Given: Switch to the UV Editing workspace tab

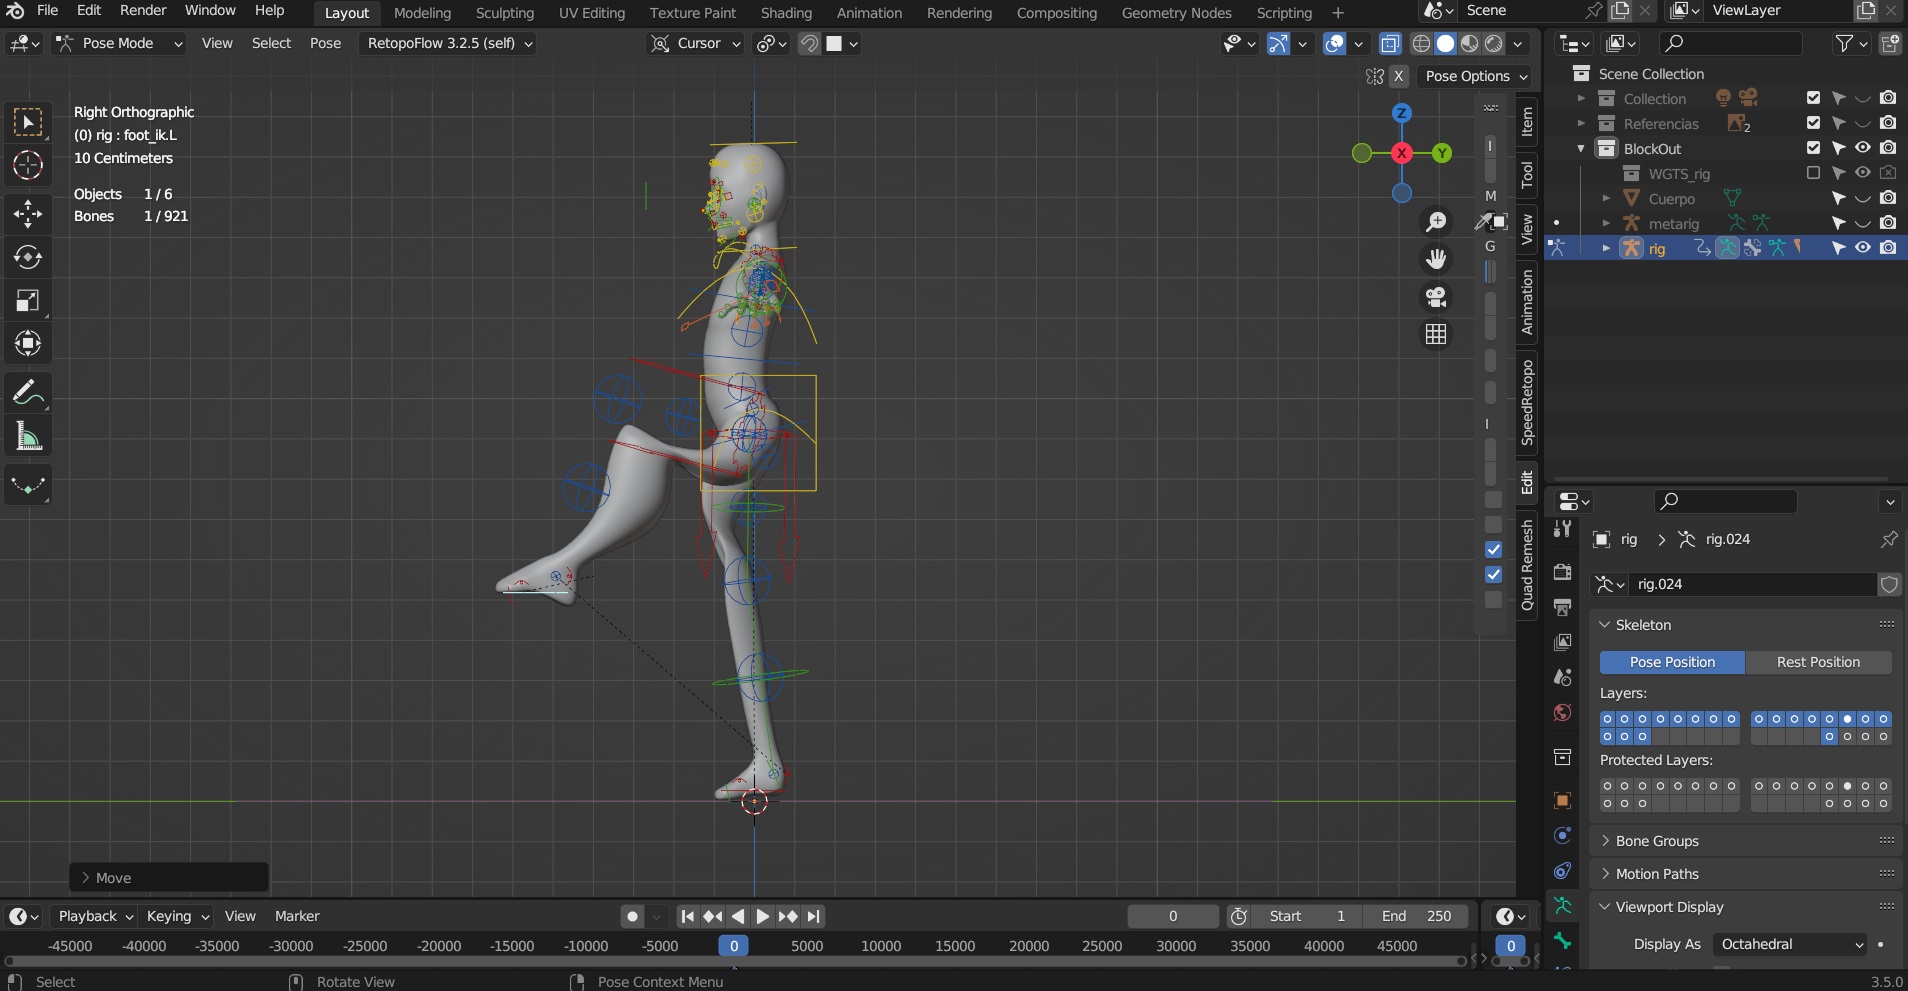Looking at the screenshot, I should [592, 13].
